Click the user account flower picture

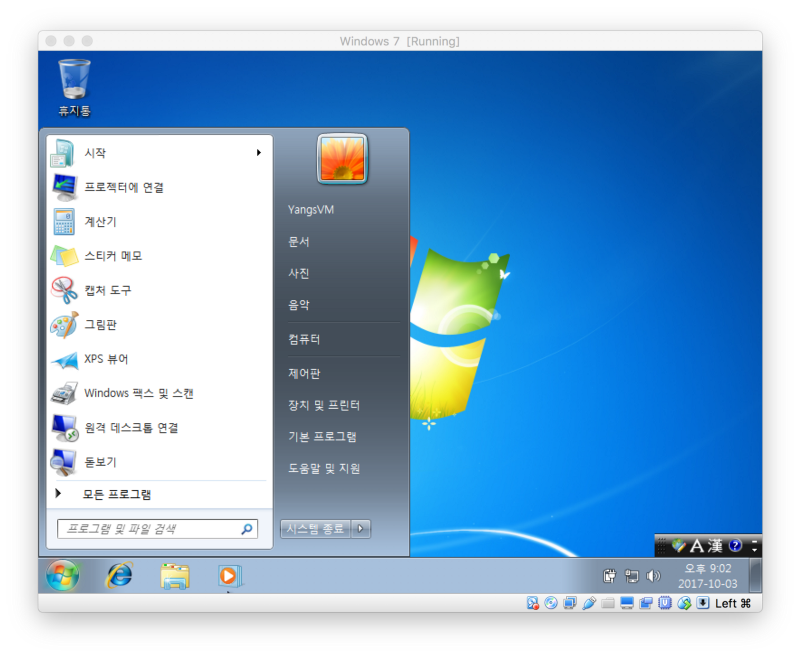pos(342,159)
